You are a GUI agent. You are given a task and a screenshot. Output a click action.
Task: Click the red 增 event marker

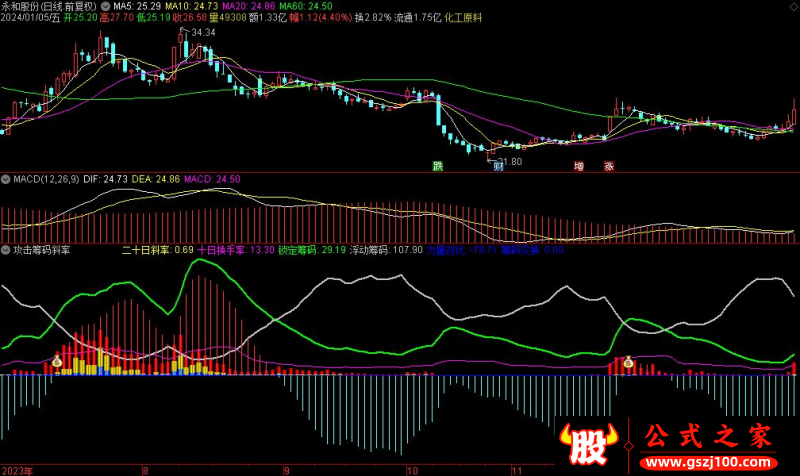tap(578, 166)
